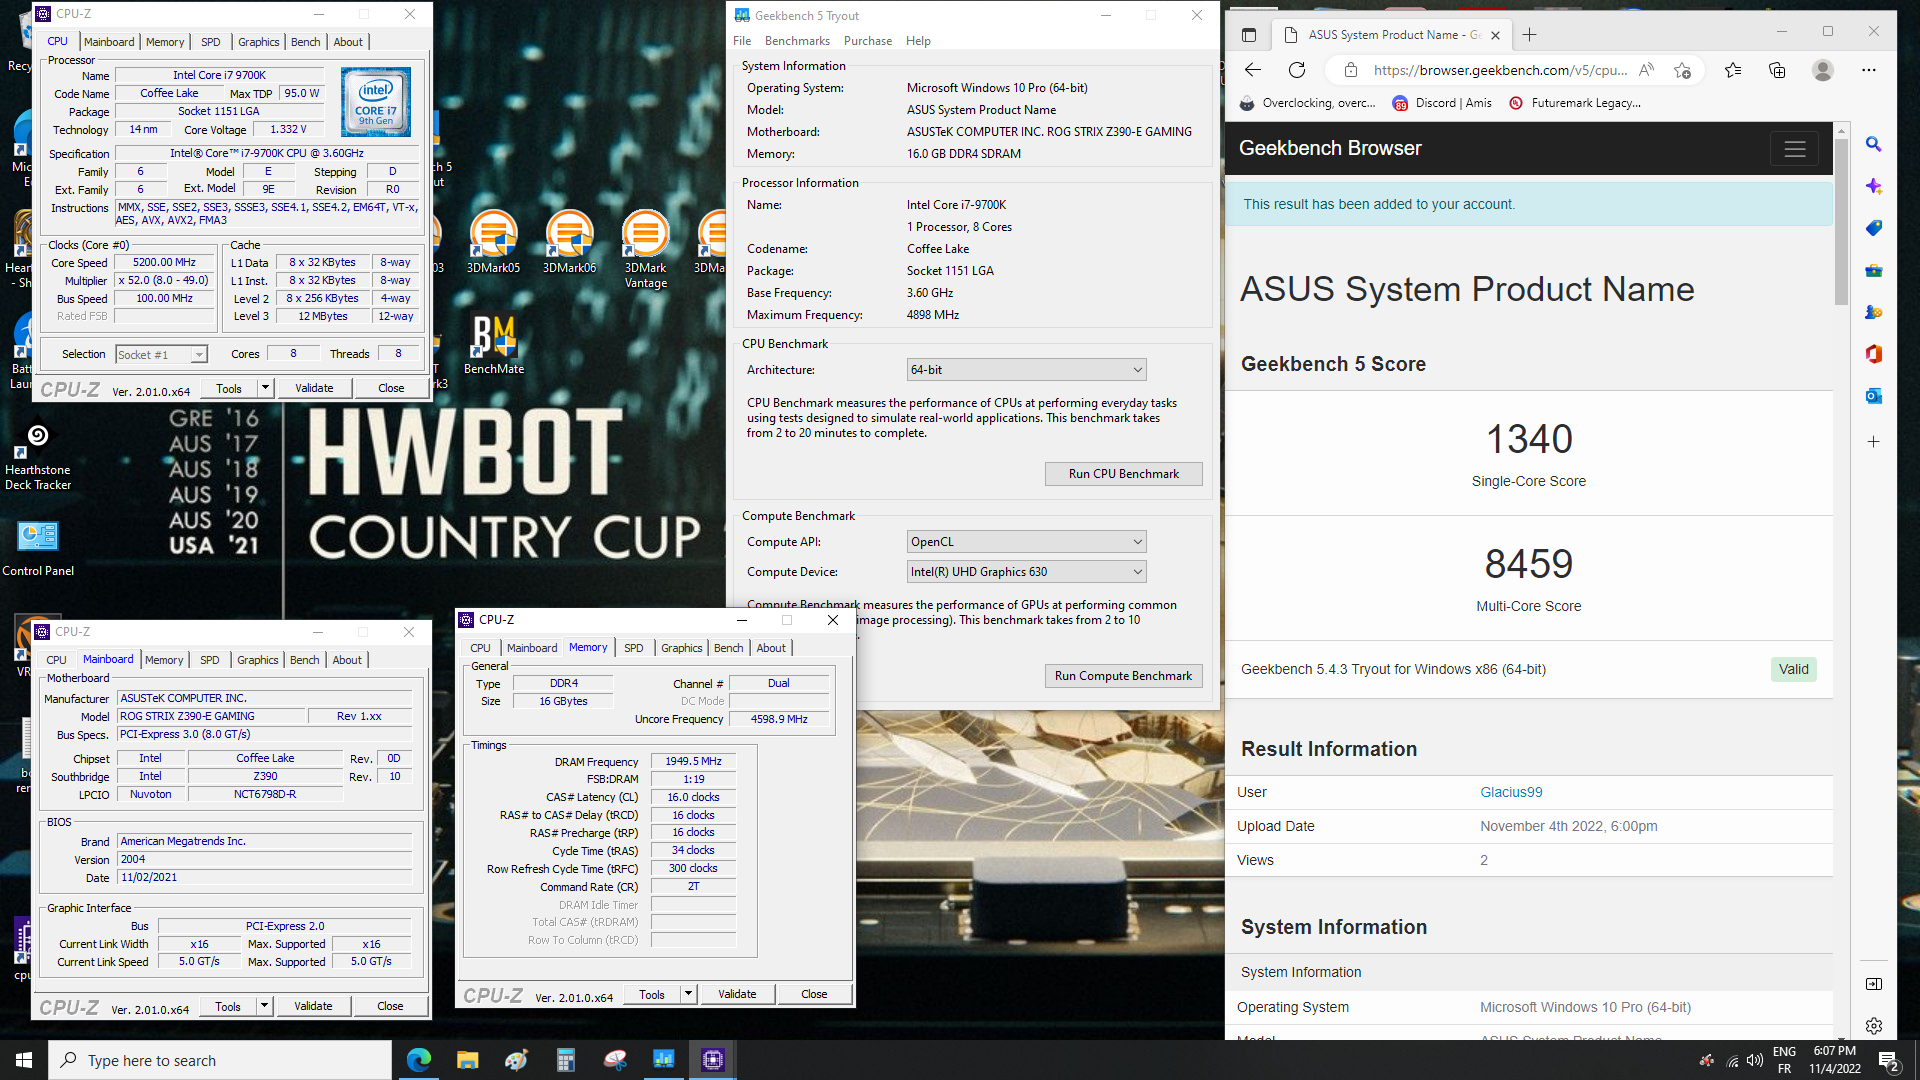1920x1080 pixels.
Task: Open the Edge sidebar Office icon
Action: click(1874, 354)
